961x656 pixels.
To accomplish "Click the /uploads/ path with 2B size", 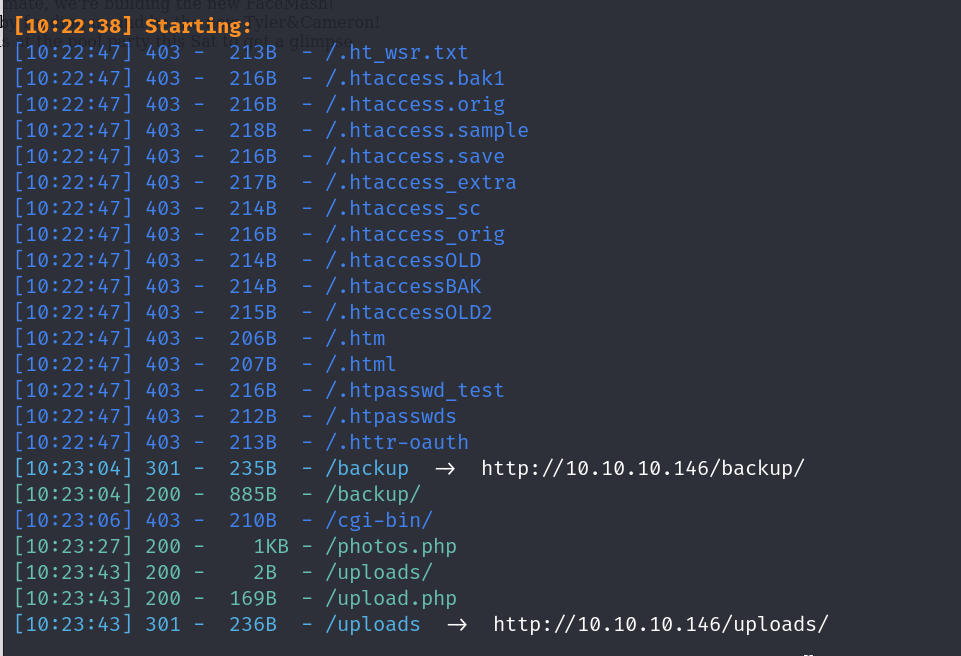I will click(x=379, y=572).
